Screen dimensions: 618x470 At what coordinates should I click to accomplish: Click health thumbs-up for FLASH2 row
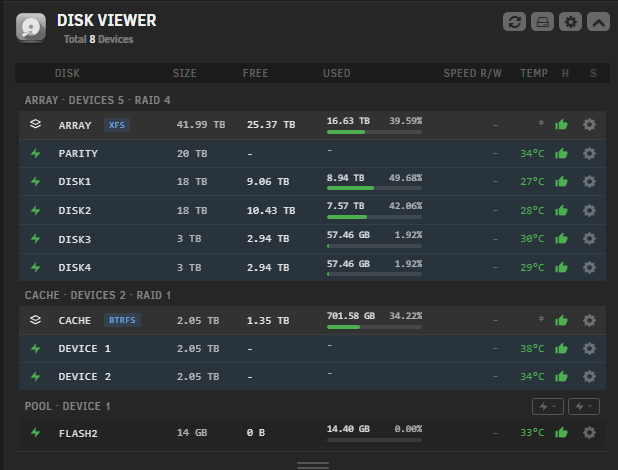click(561, 433)
